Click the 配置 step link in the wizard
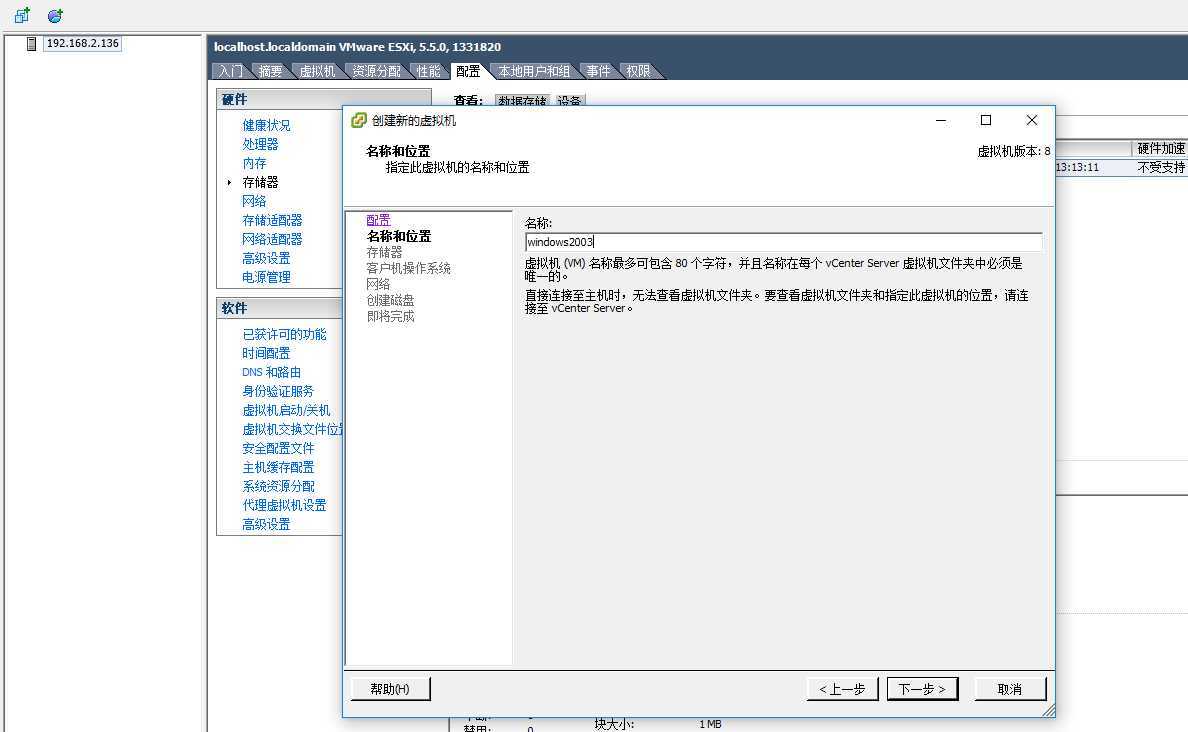Viewport: 1188px width, 732px height. [378, 220]
